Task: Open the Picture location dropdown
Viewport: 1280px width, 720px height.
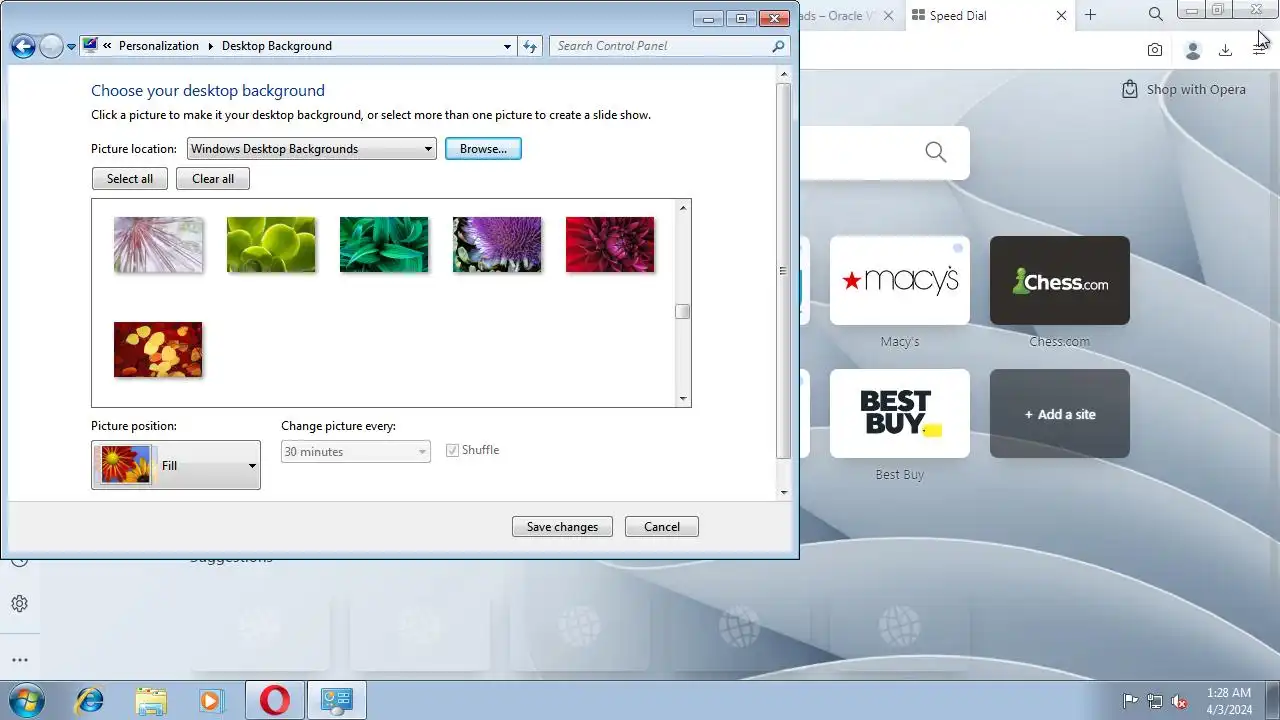Action: [x=312, y=149]
